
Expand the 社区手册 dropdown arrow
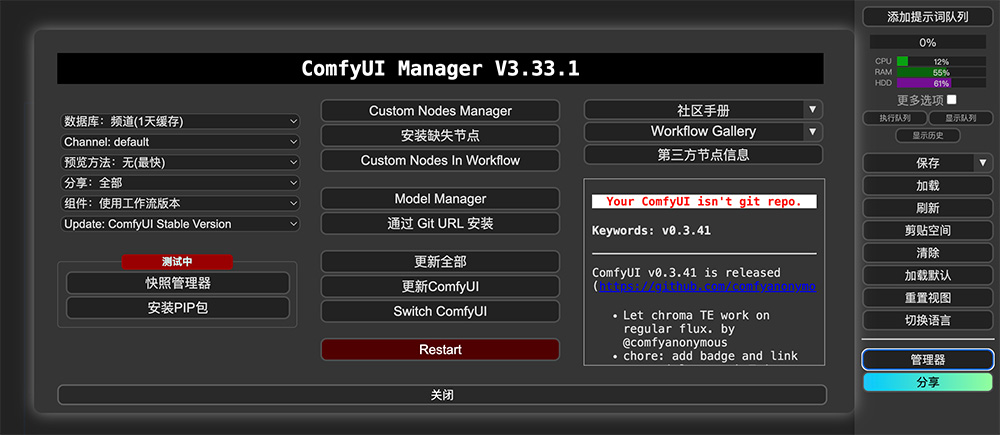pos(812,110)
